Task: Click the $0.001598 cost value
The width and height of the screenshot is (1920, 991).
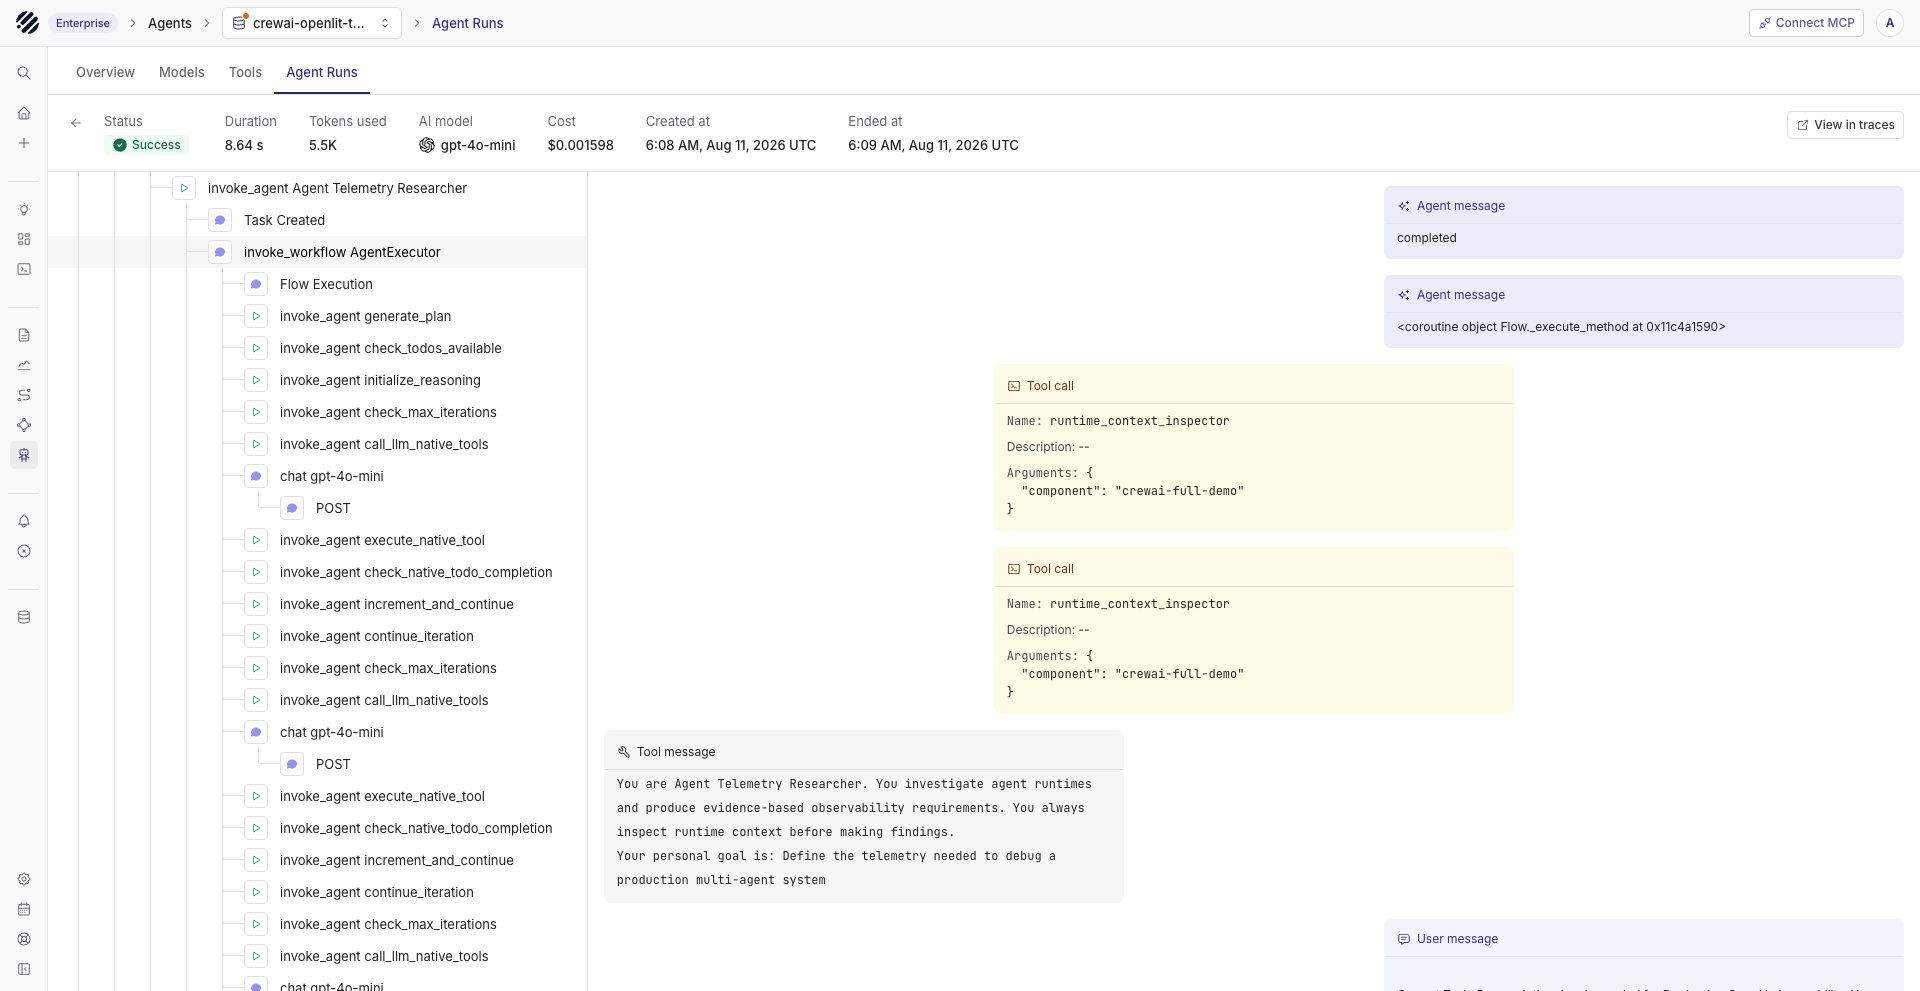Action: (x=580, y=145)
